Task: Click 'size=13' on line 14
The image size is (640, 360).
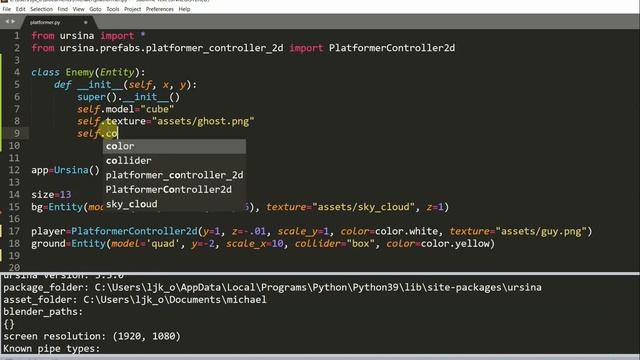Action: click(51, 195)
